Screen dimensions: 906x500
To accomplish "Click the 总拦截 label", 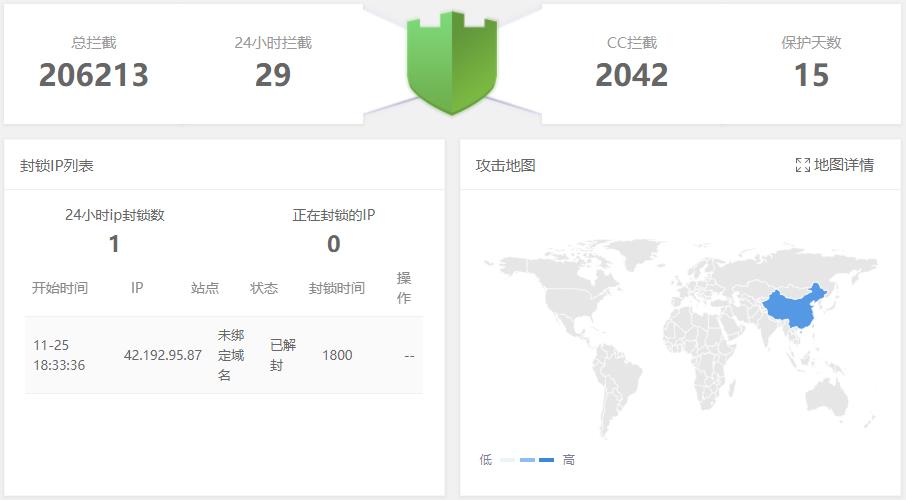I will coord(94,43).
